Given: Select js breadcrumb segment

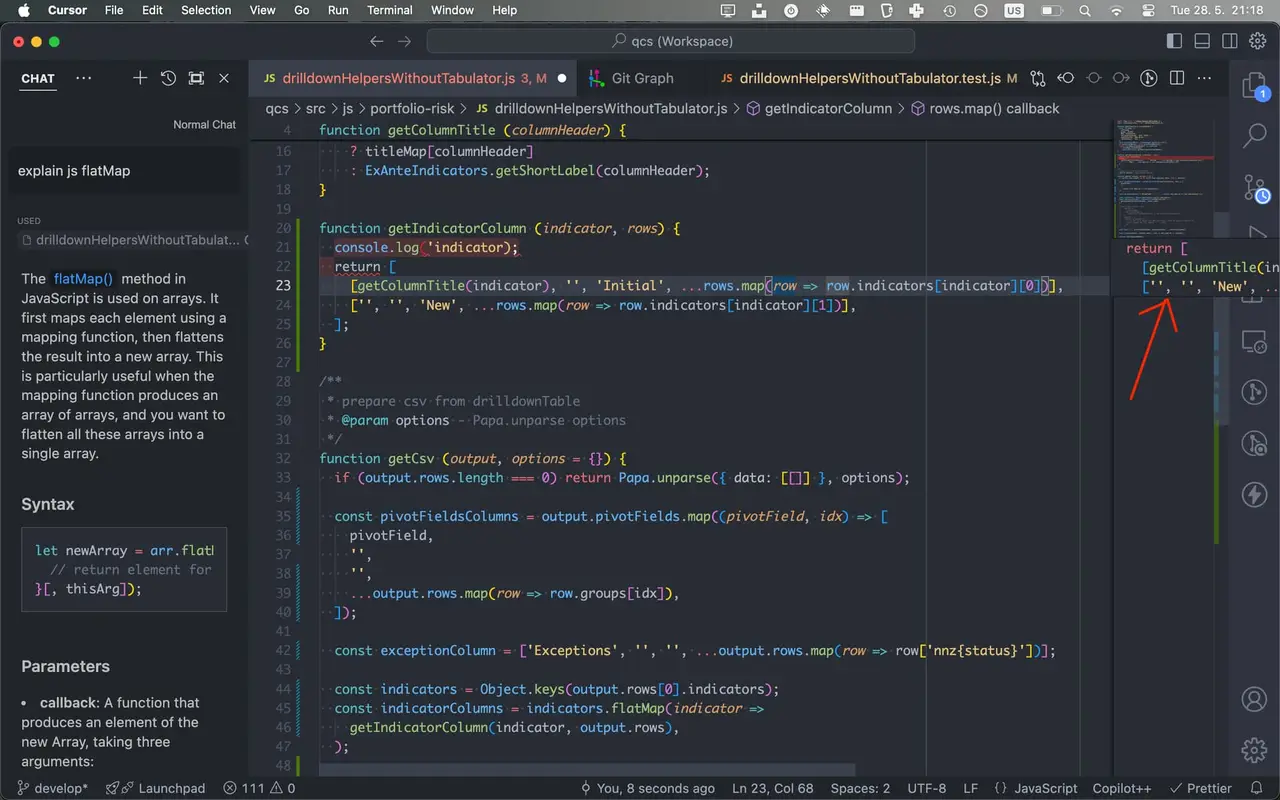Looking at the screenshot, I should (347, 108).
